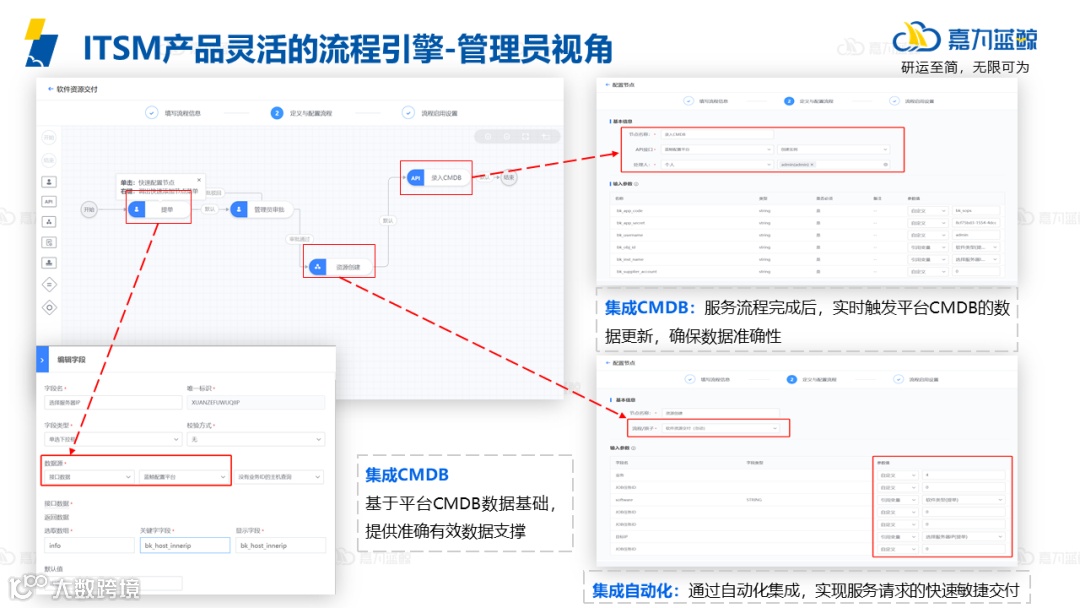This screenshot has width=1080, height=608.
Task: Pick the API node tool in palette
Action: (x=49, y=202)
